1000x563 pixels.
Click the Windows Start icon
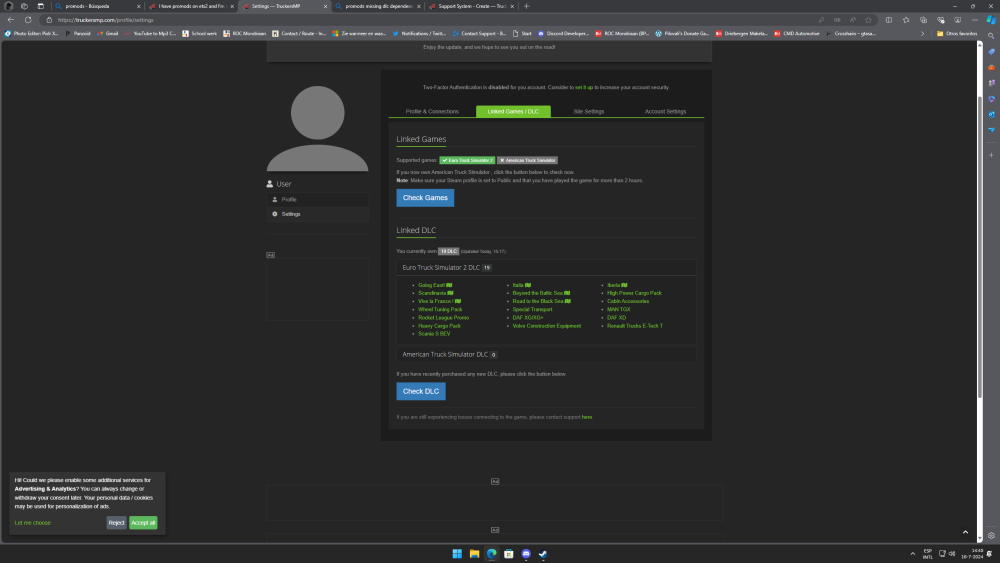pos(456,553)
